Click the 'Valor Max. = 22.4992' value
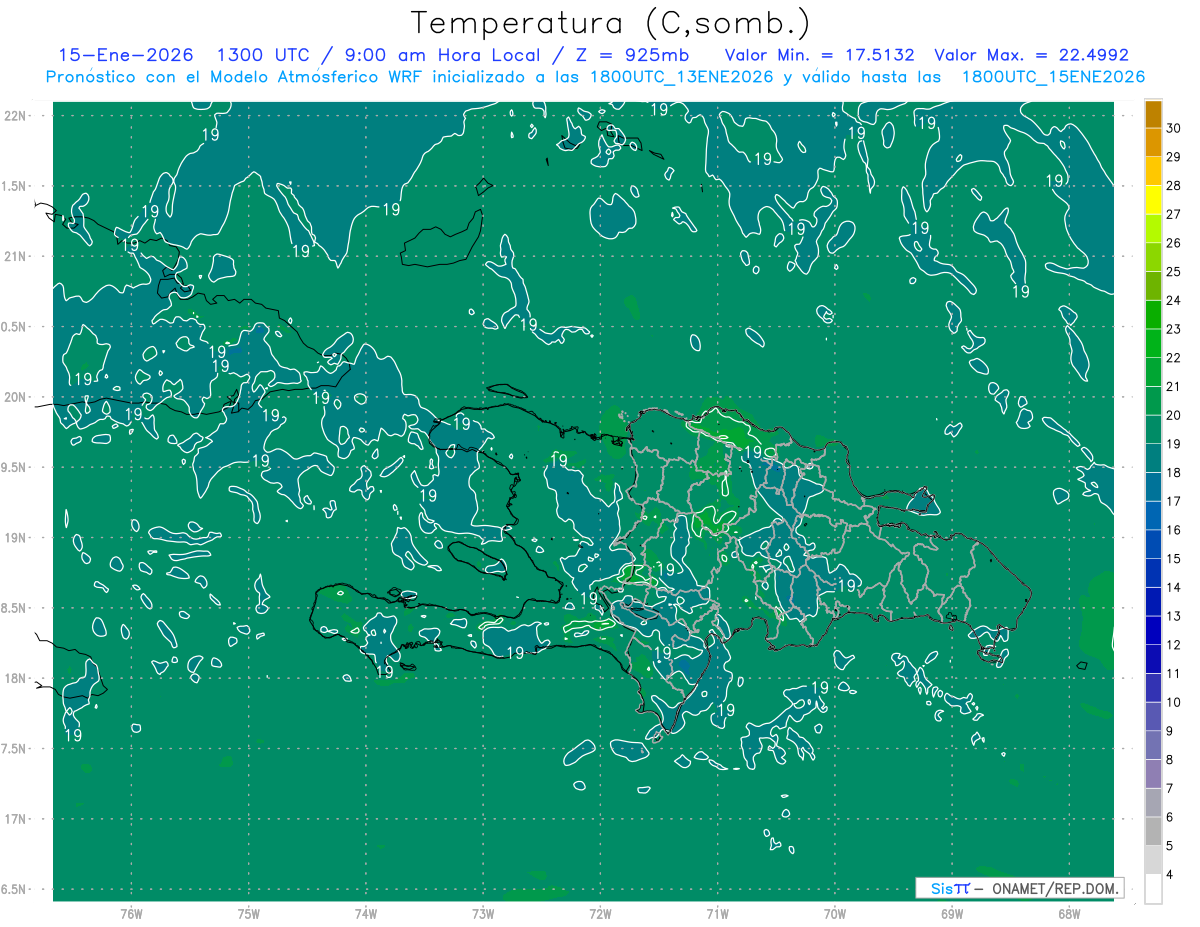The height and width of the screenshot is (927, 1200). pos(1031,55)
